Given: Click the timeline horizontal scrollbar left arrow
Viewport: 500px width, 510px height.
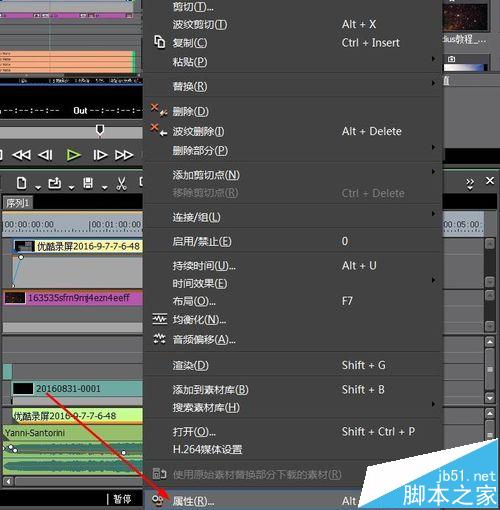Looking at the screenshot, I should (8, 481).
